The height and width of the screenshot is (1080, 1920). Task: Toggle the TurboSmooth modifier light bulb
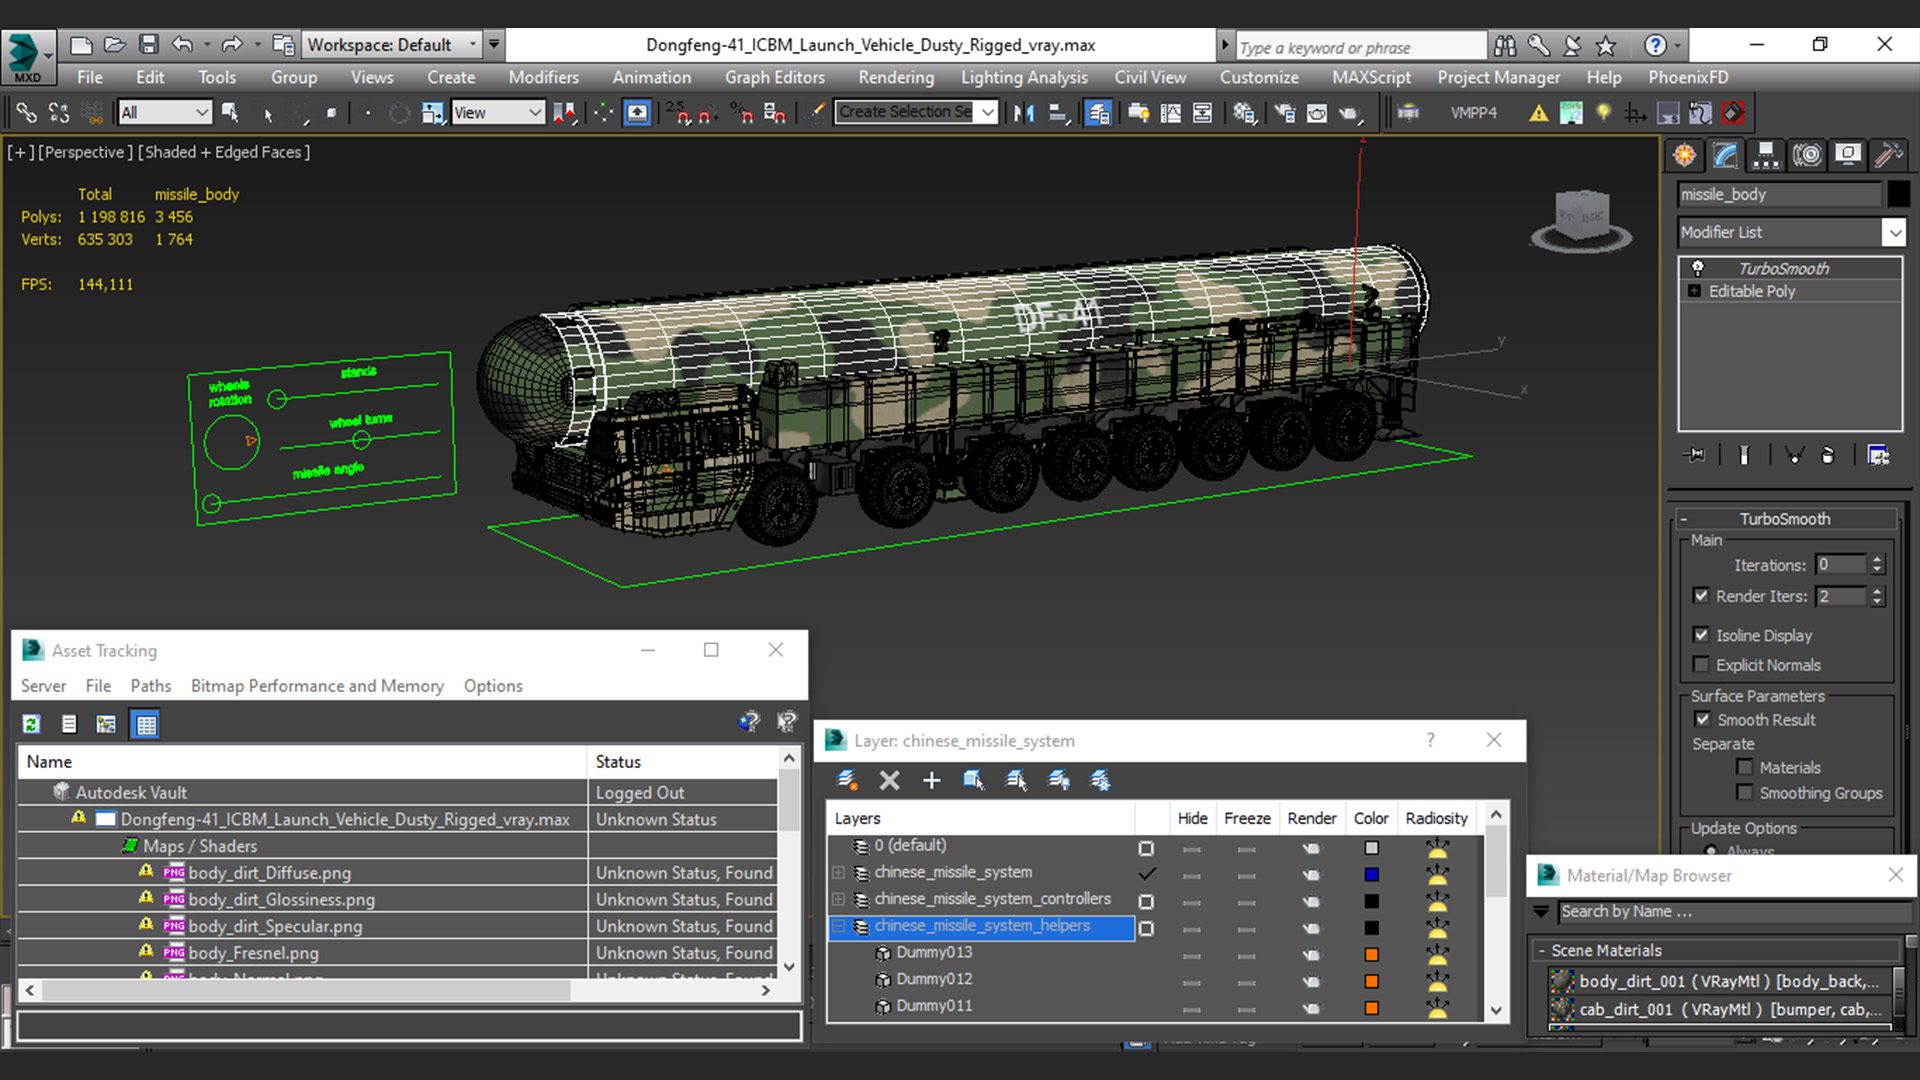click(x=1697, y=268)
